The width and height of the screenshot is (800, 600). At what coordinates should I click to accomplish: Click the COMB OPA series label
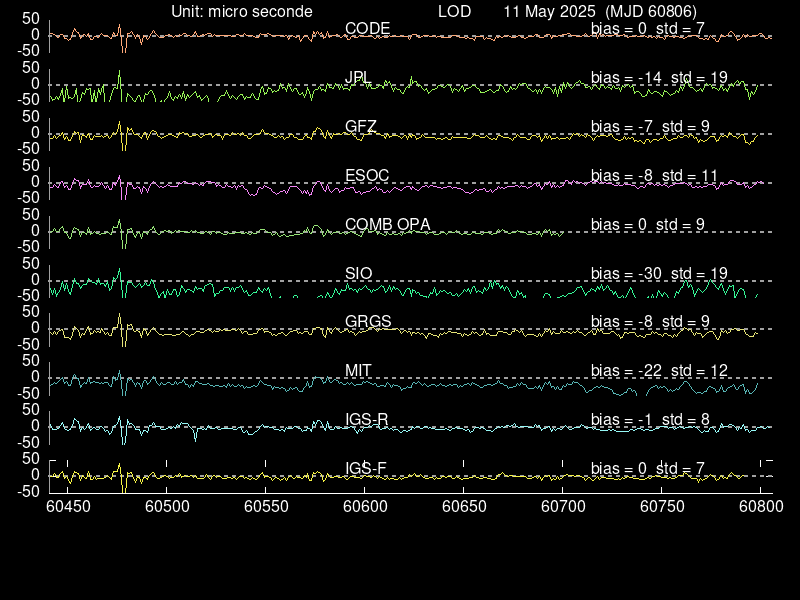pos(388,224)
